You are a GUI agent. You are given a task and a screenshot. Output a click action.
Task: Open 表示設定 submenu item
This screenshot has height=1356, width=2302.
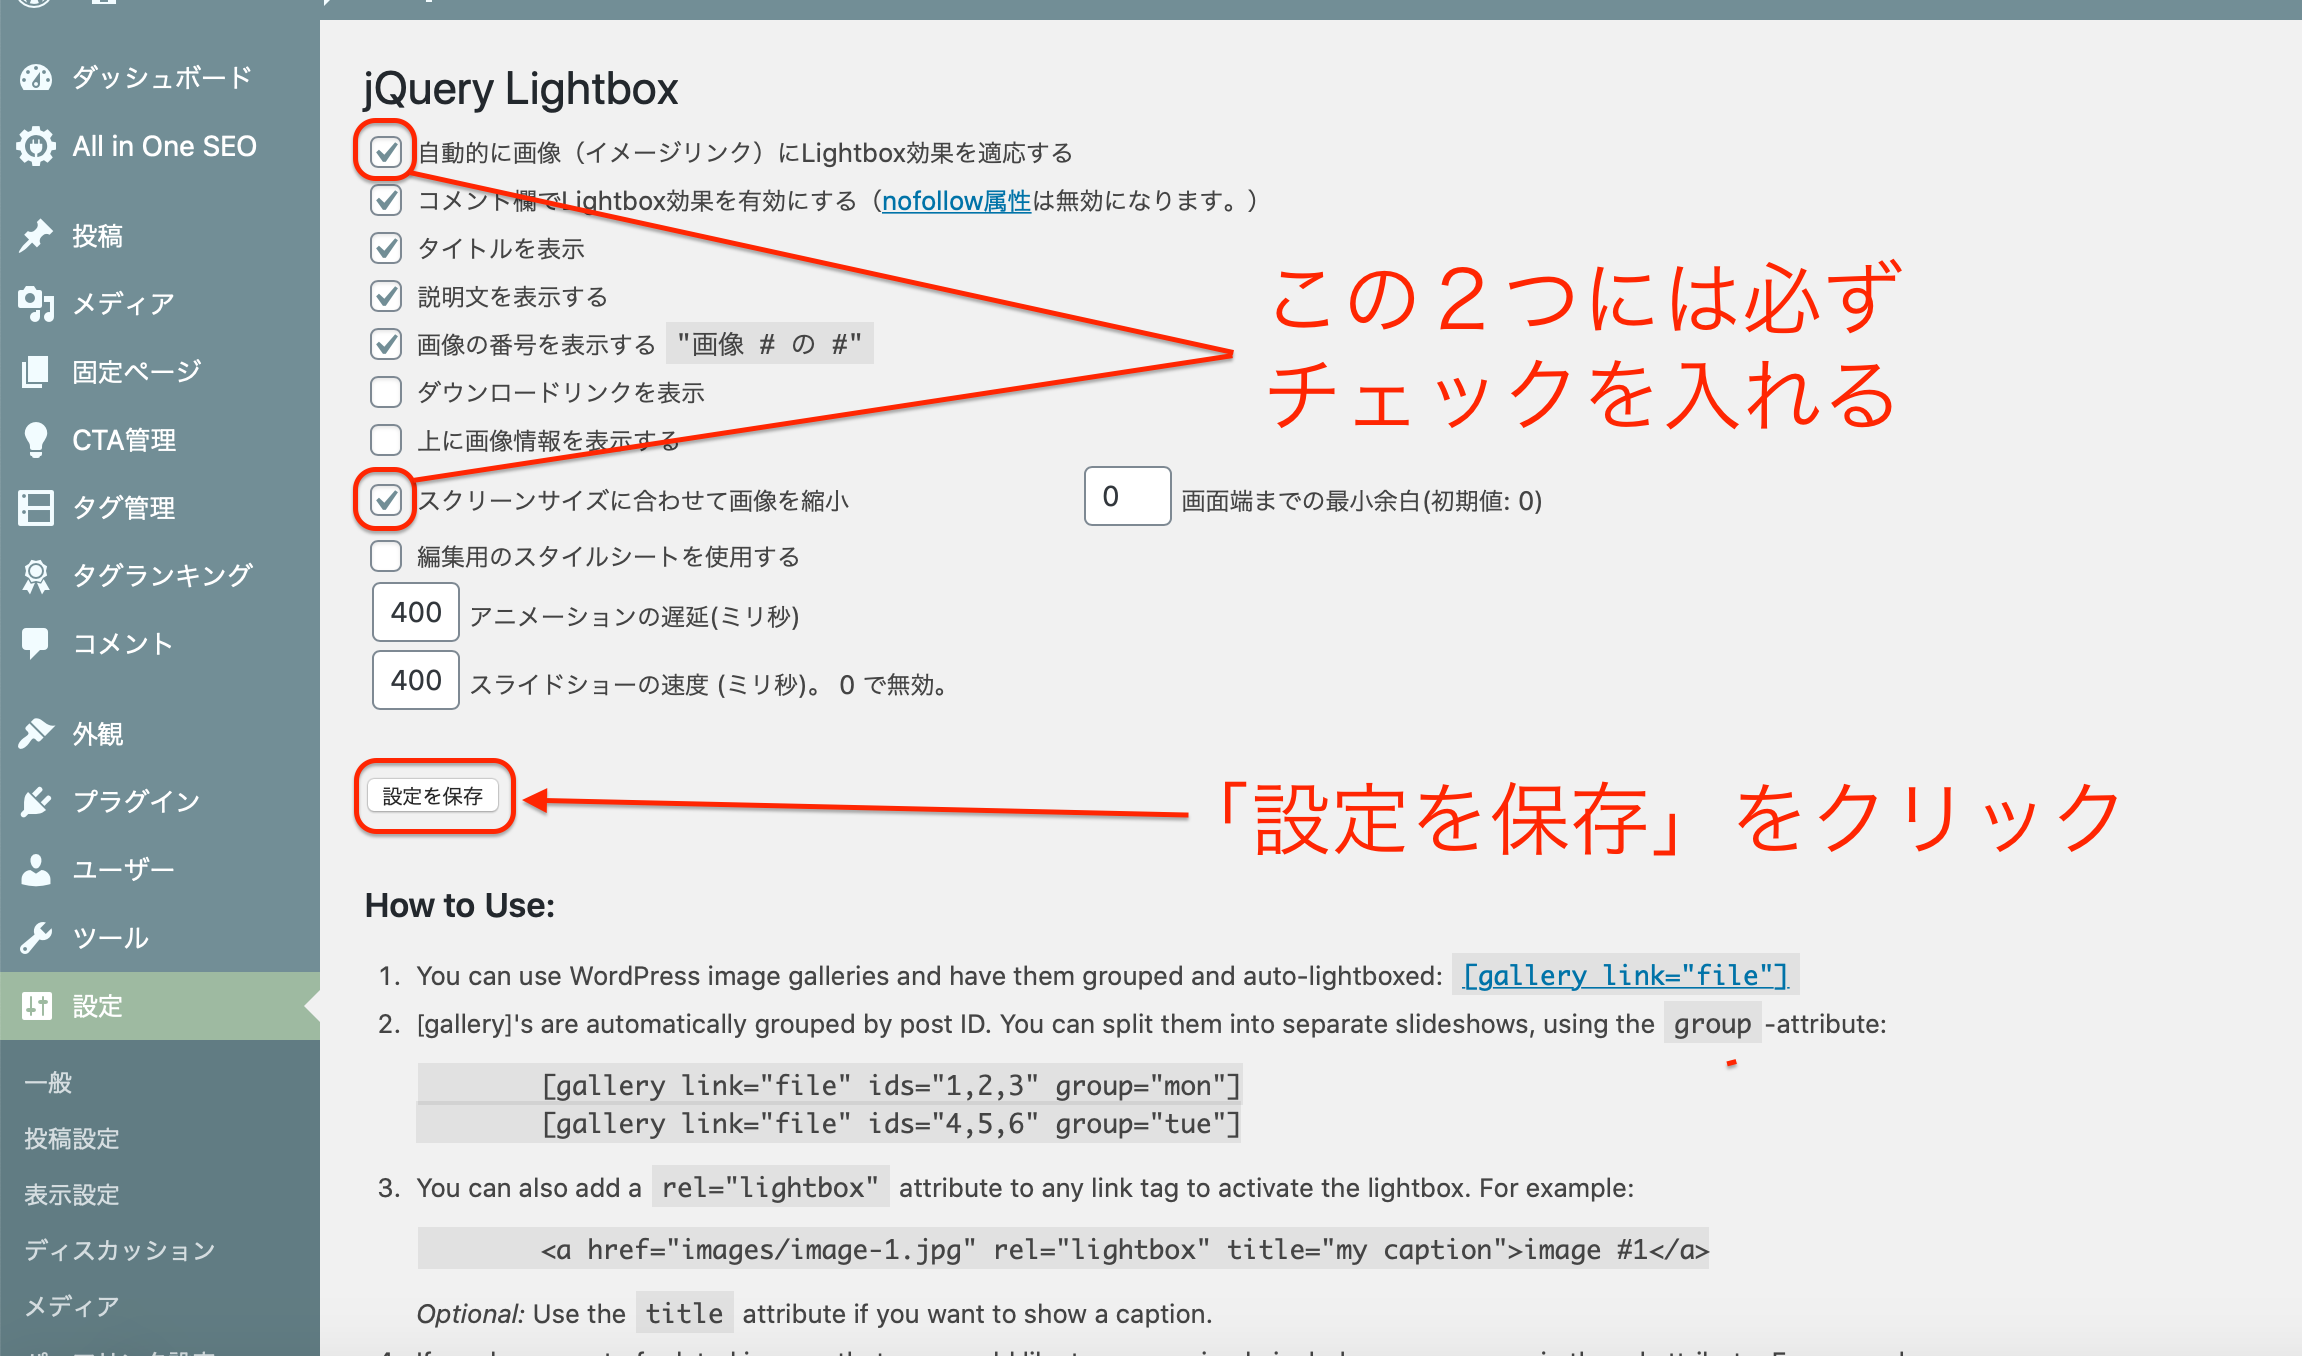(x=71, y=1195)
